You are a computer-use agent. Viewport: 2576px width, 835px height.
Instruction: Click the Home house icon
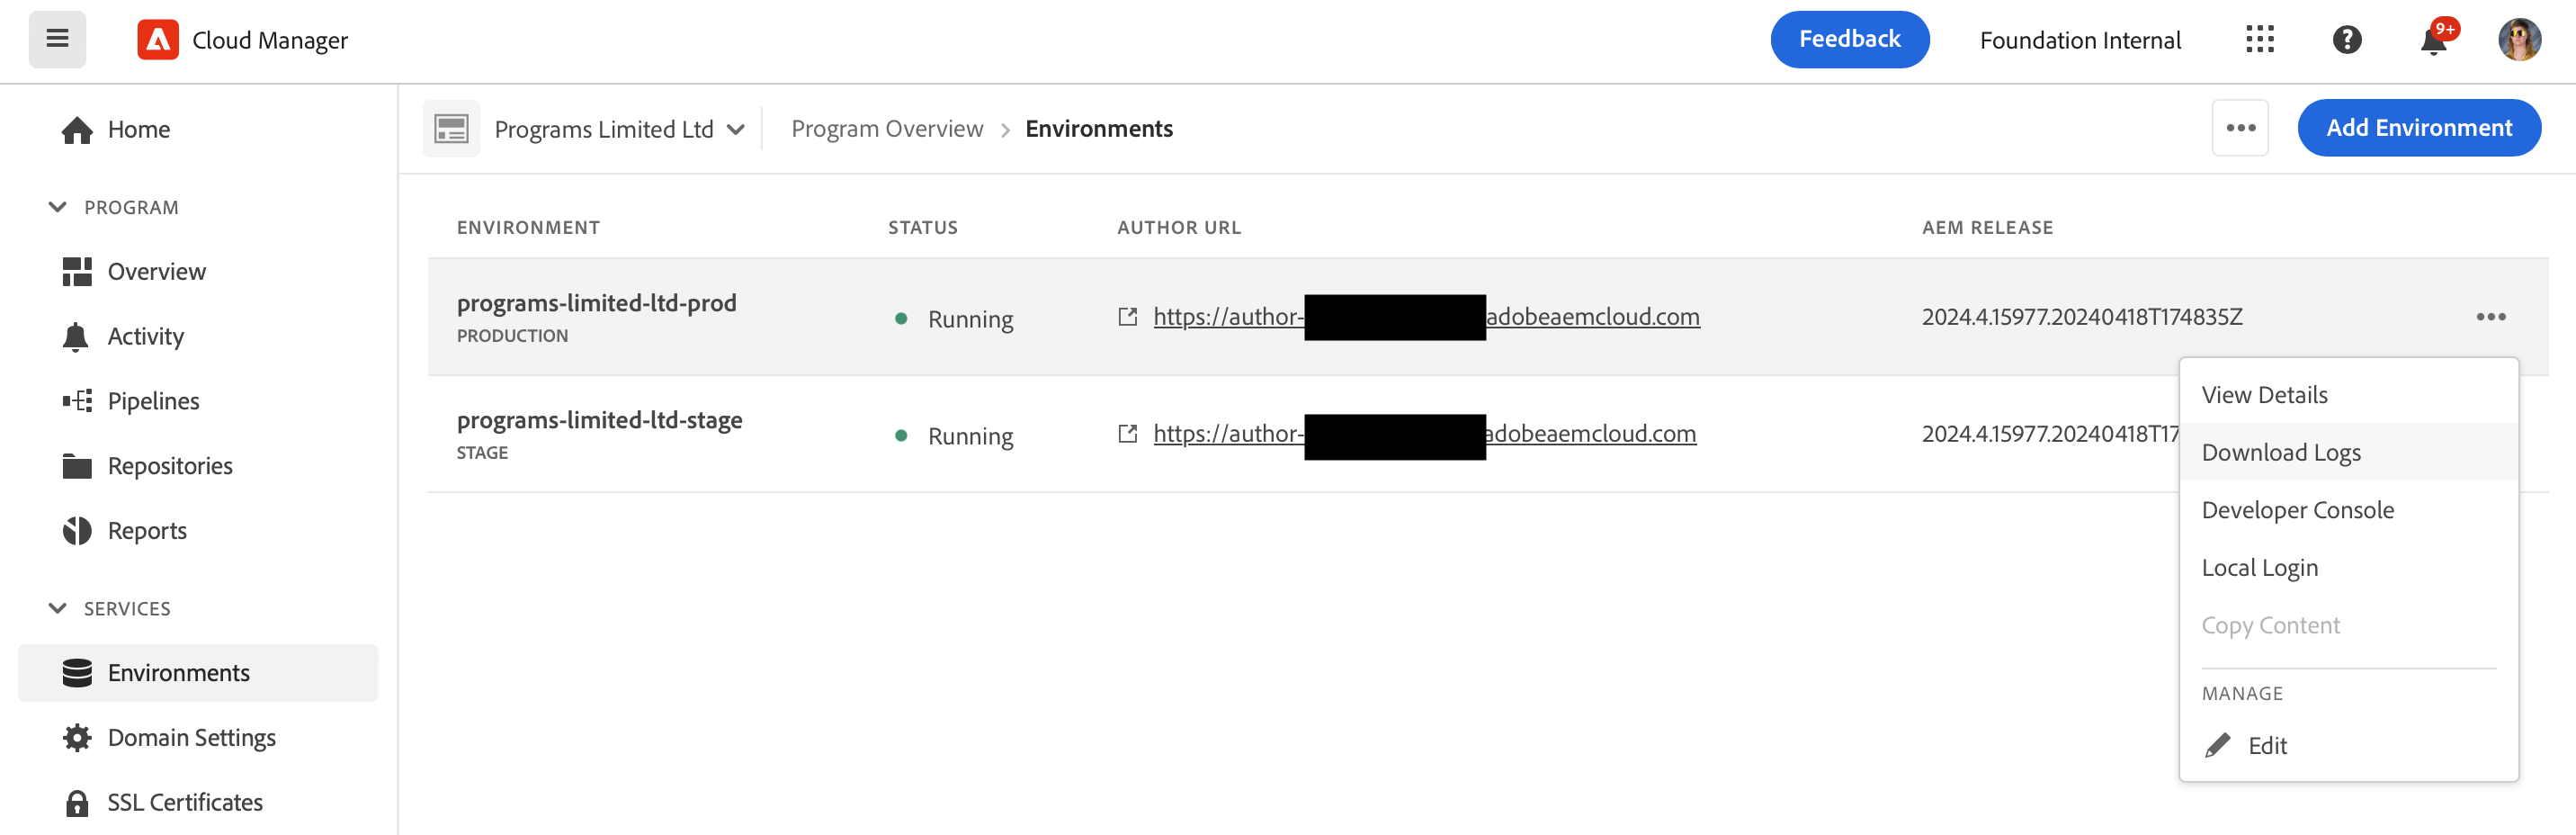click(x=77, y=130)
